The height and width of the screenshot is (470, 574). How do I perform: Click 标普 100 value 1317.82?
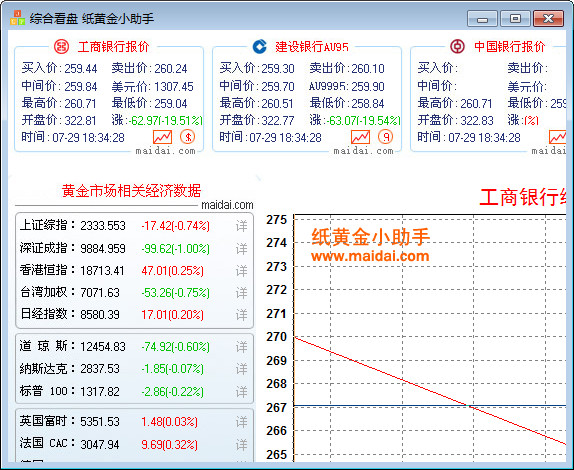click(x=100, y=392)
